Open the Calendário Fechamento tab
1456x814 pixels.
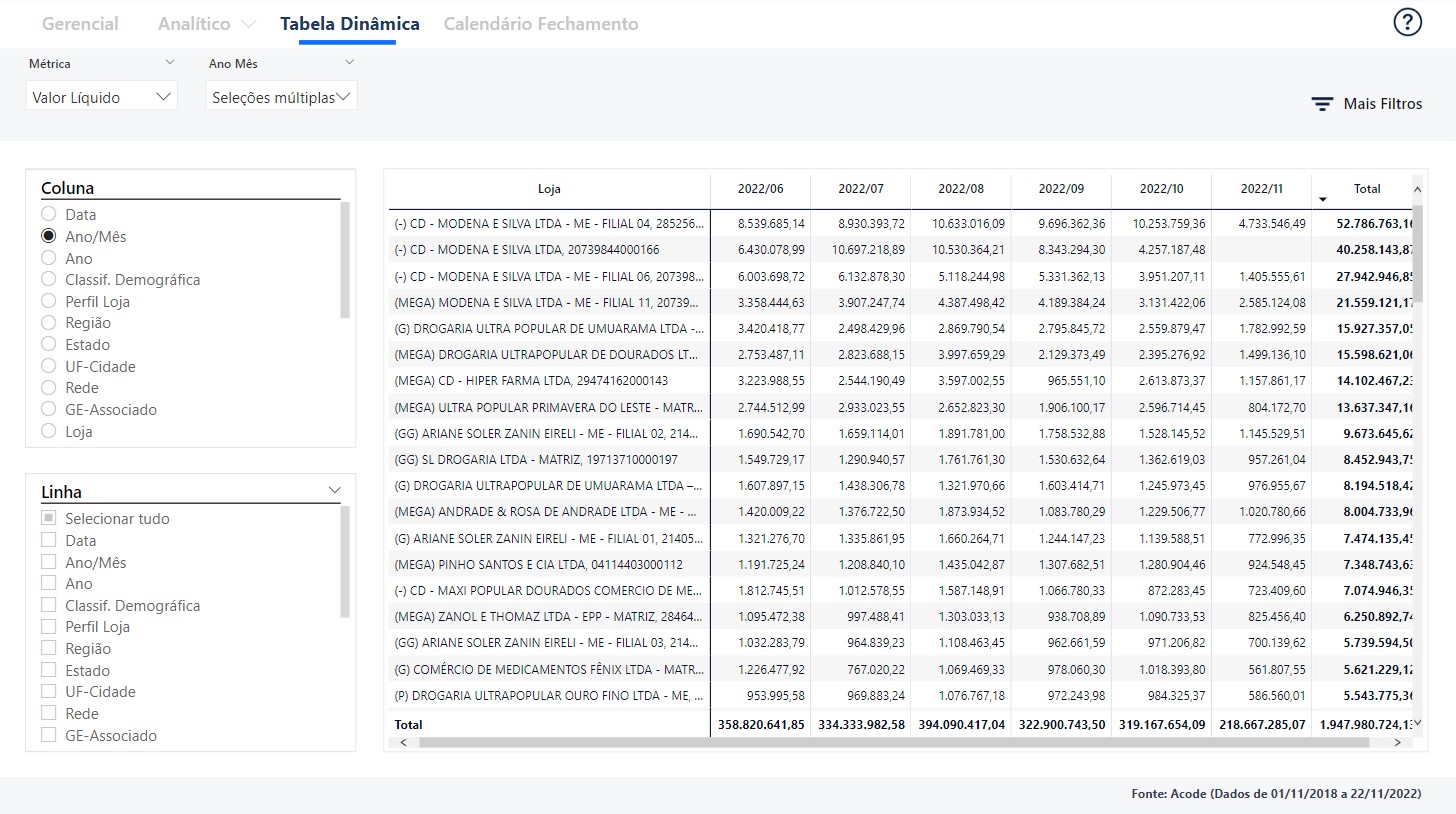540,24
